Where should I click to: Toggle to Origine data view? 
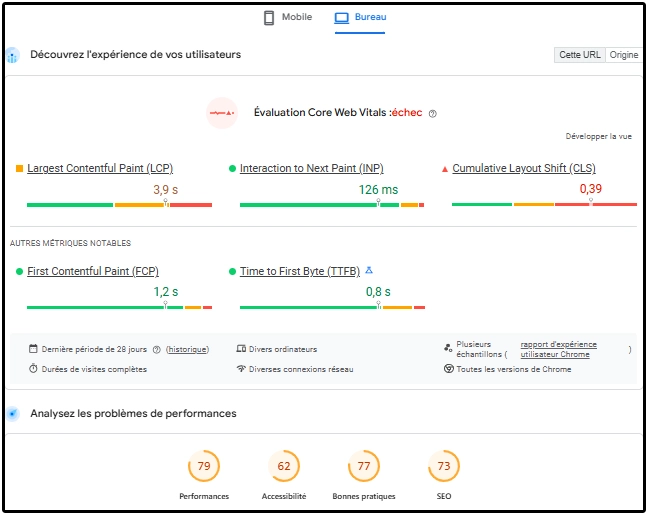(624, 55)
